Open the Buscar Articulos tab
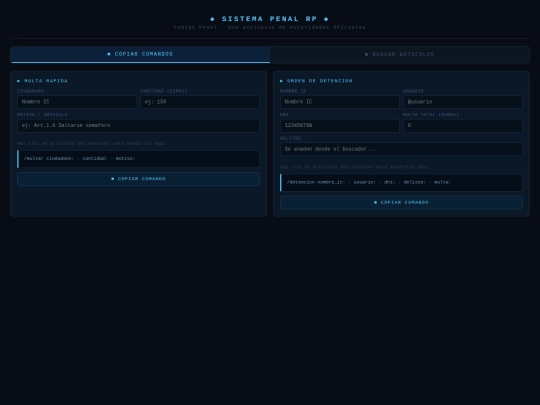Viewport: 540px width, 405px height. coord(399,54)
